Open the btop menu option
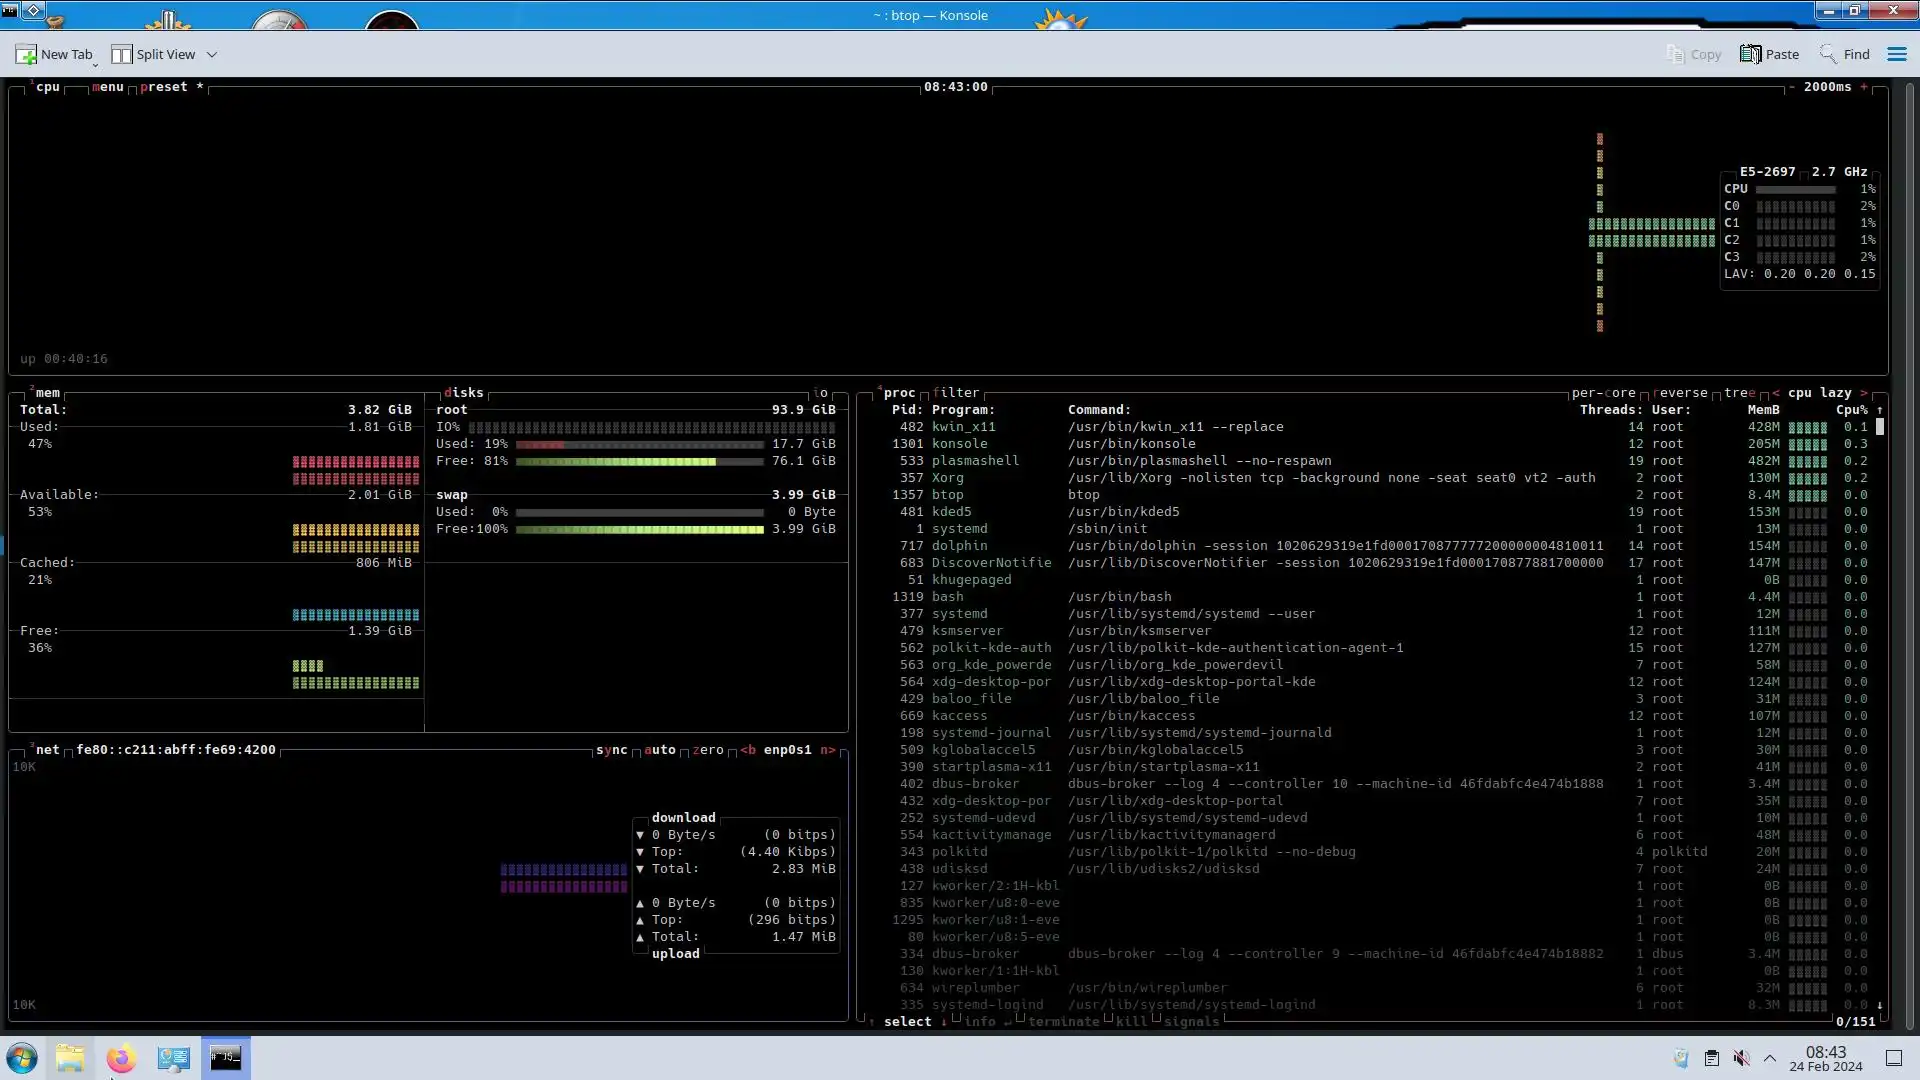Viewport: 1920px width, 1080px height. tap(107, 87)
